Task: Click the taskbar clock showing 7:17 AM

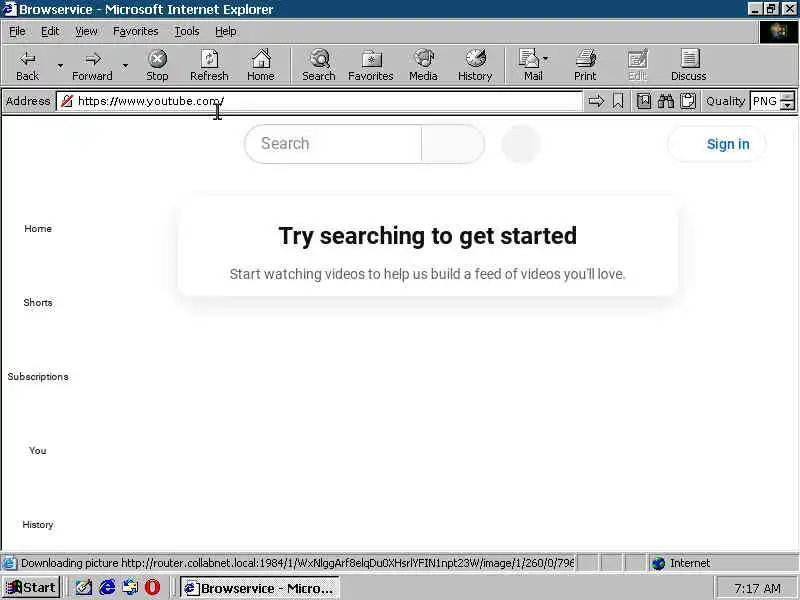Action: [x=757, y=588]
